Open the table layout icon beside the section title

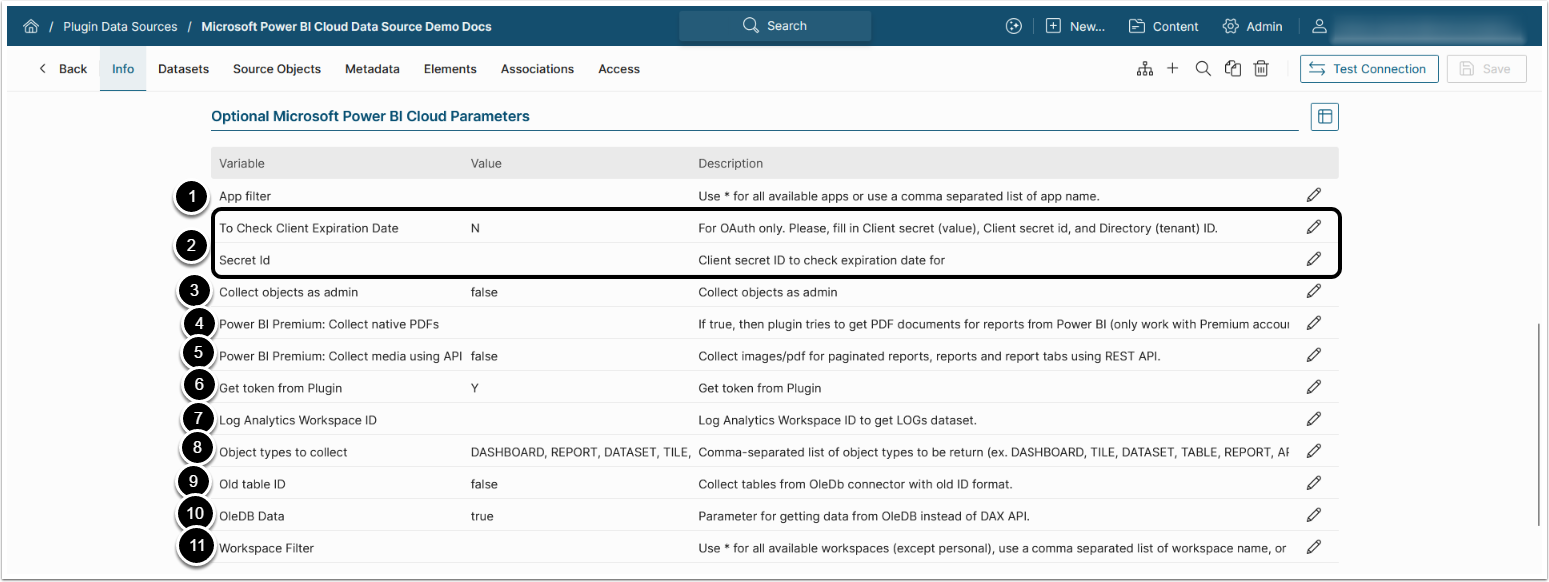tap(1325, 117)
